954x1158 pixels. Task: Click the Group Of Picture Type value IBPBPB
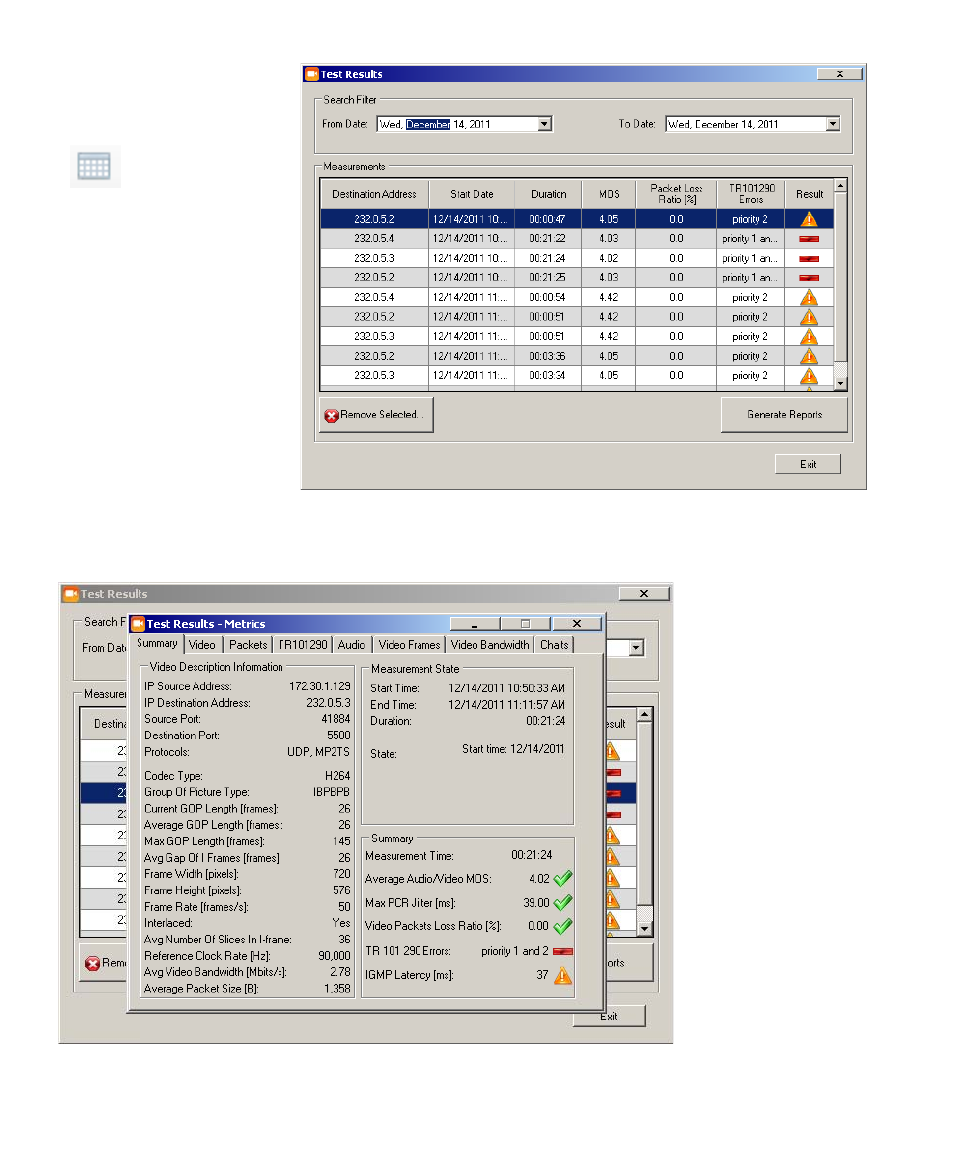tap(332, 792)
